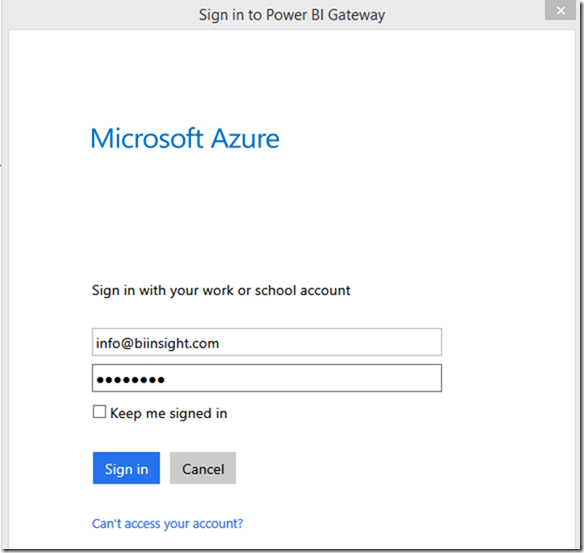Place cursor after biinsight.com in email box
Screen dimensions: 584x553
click(220, 343)
